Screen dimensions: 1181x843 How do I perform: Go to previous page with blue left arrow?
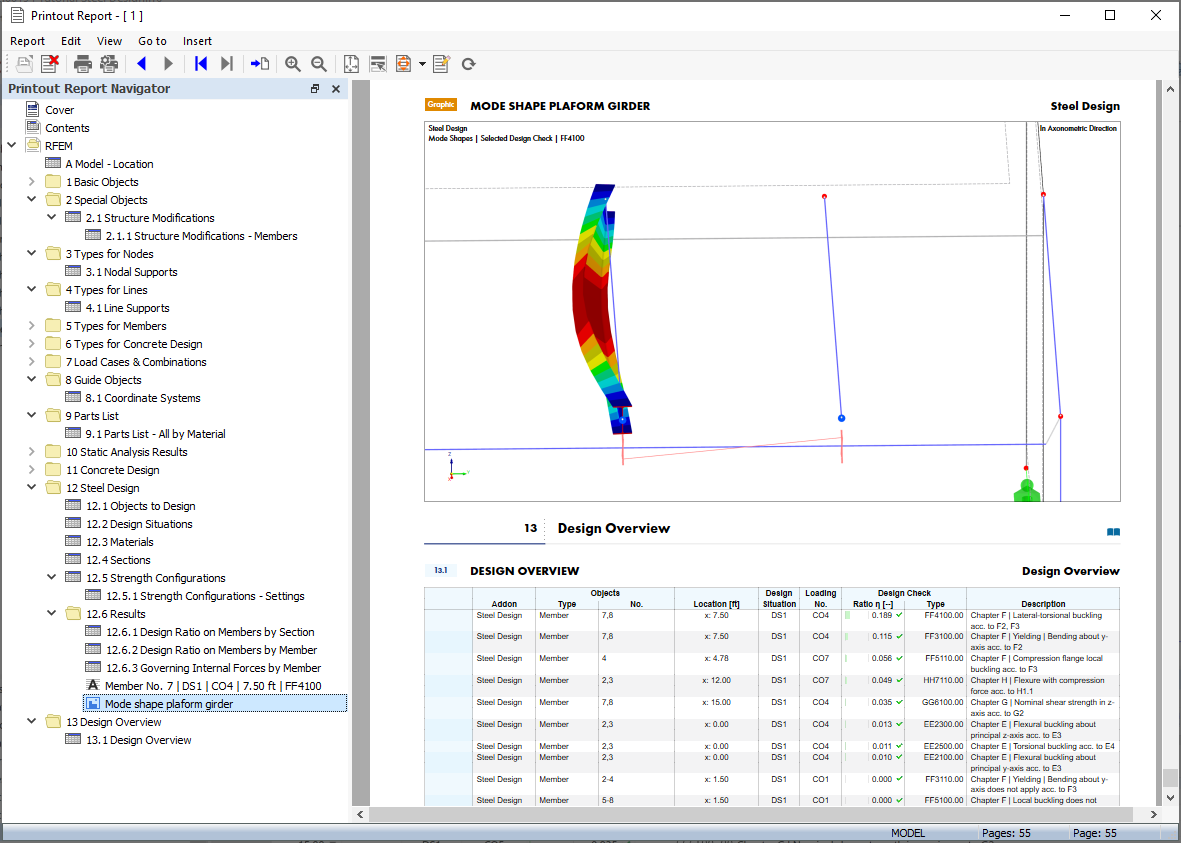[x=141, y=64]
